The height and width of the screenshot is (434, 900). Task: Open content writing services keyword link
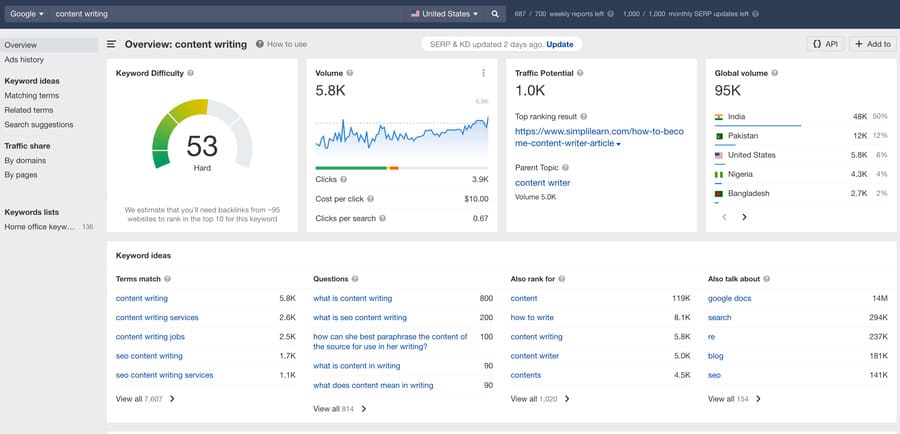(x=157, y=317)
